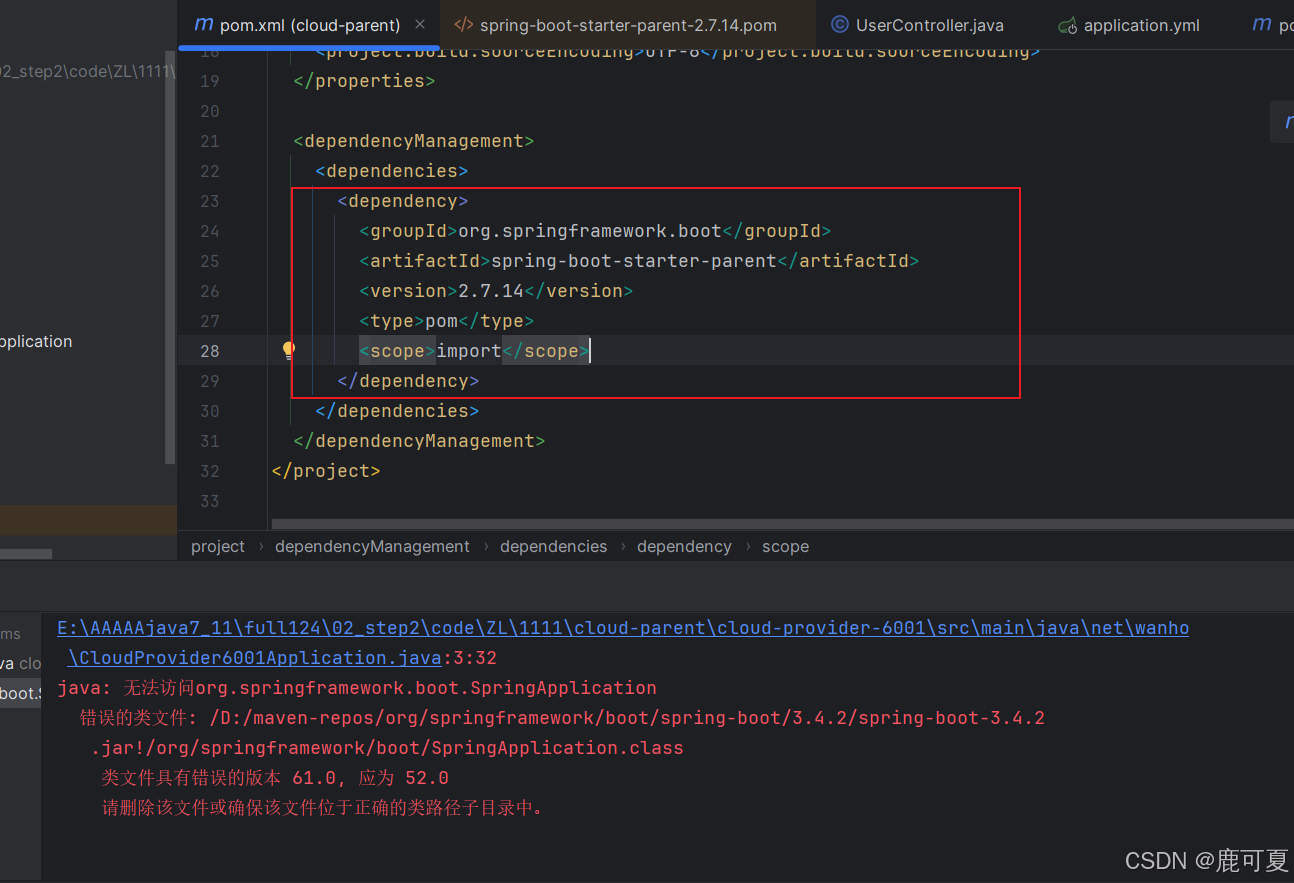Click the floating Maven reload button near editor top-right
The width and height of the screenshot is (1294, 883).
tap(1283, 121)
